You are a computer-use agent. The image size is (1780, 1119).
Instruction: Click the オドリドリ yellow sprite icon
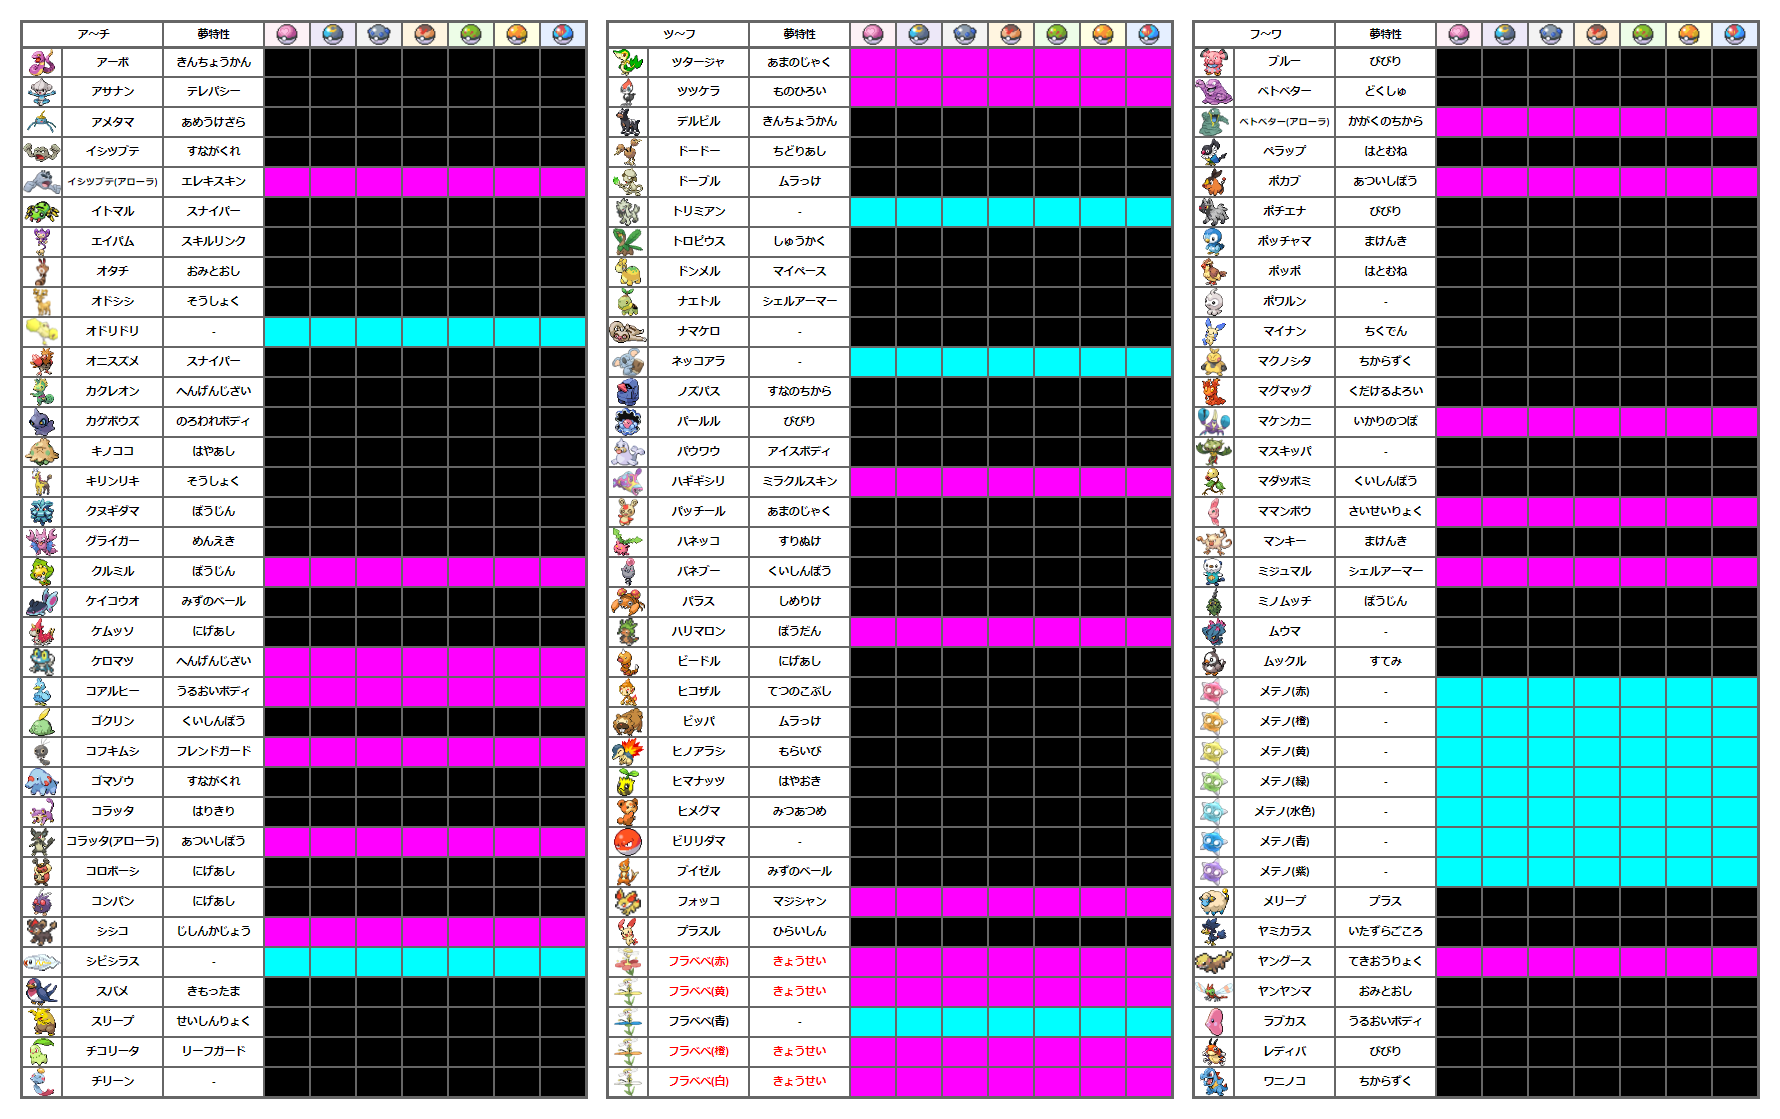pyautogui.click(x=42, y=331)
